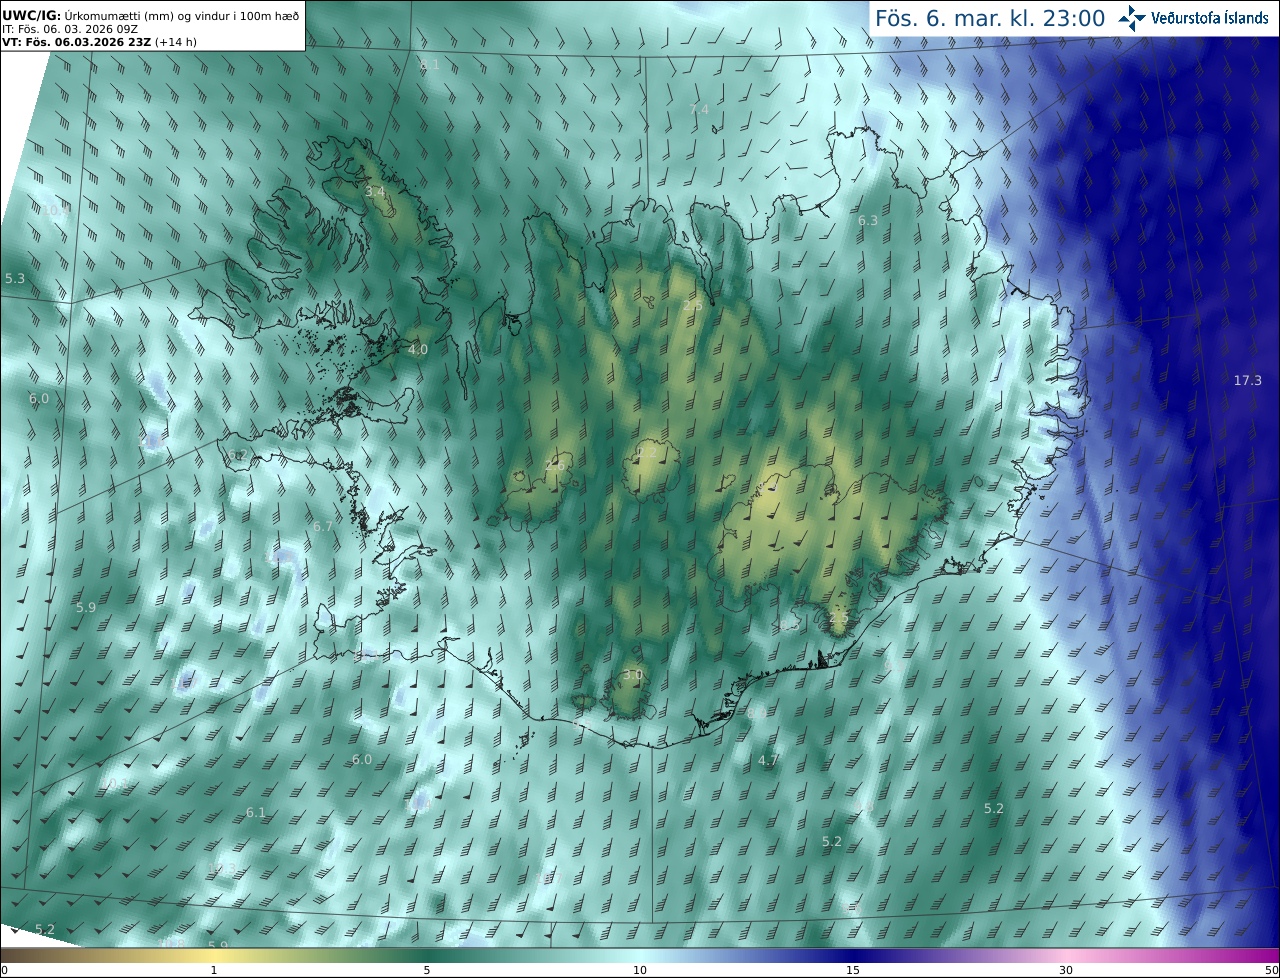This screenshot has height=978, width=1280.
Task: Click the 30 tick on the colour scale
Action: coord(1066,970)
